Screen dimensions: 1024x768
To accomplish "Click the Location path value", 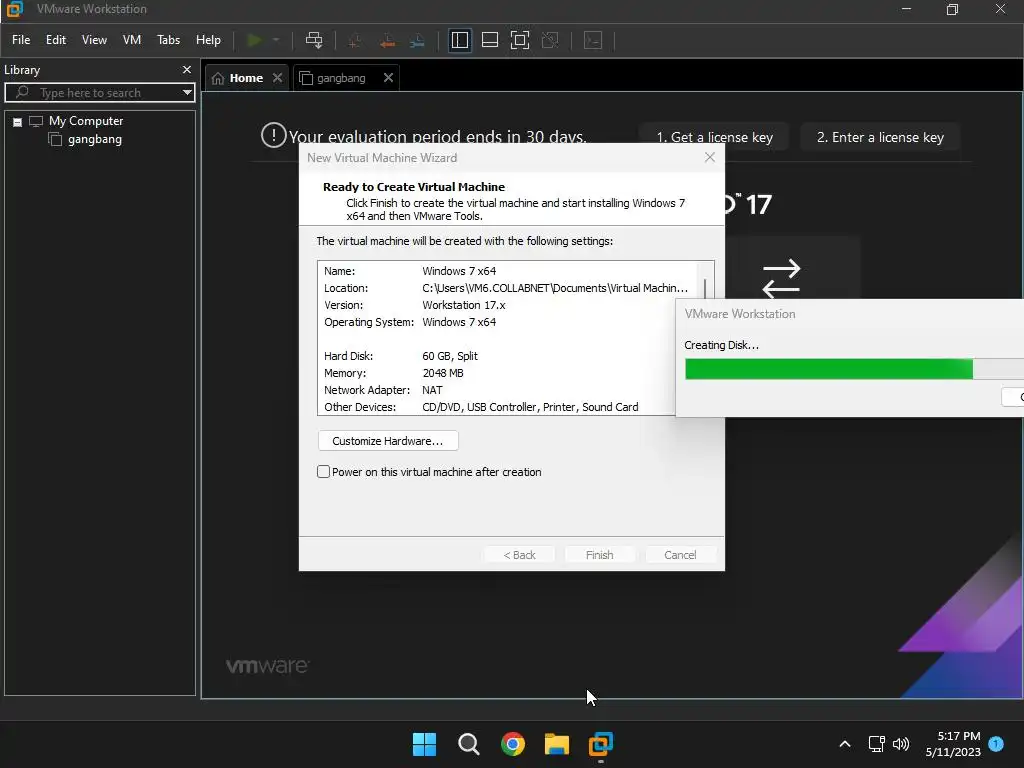I will point(555,288).
